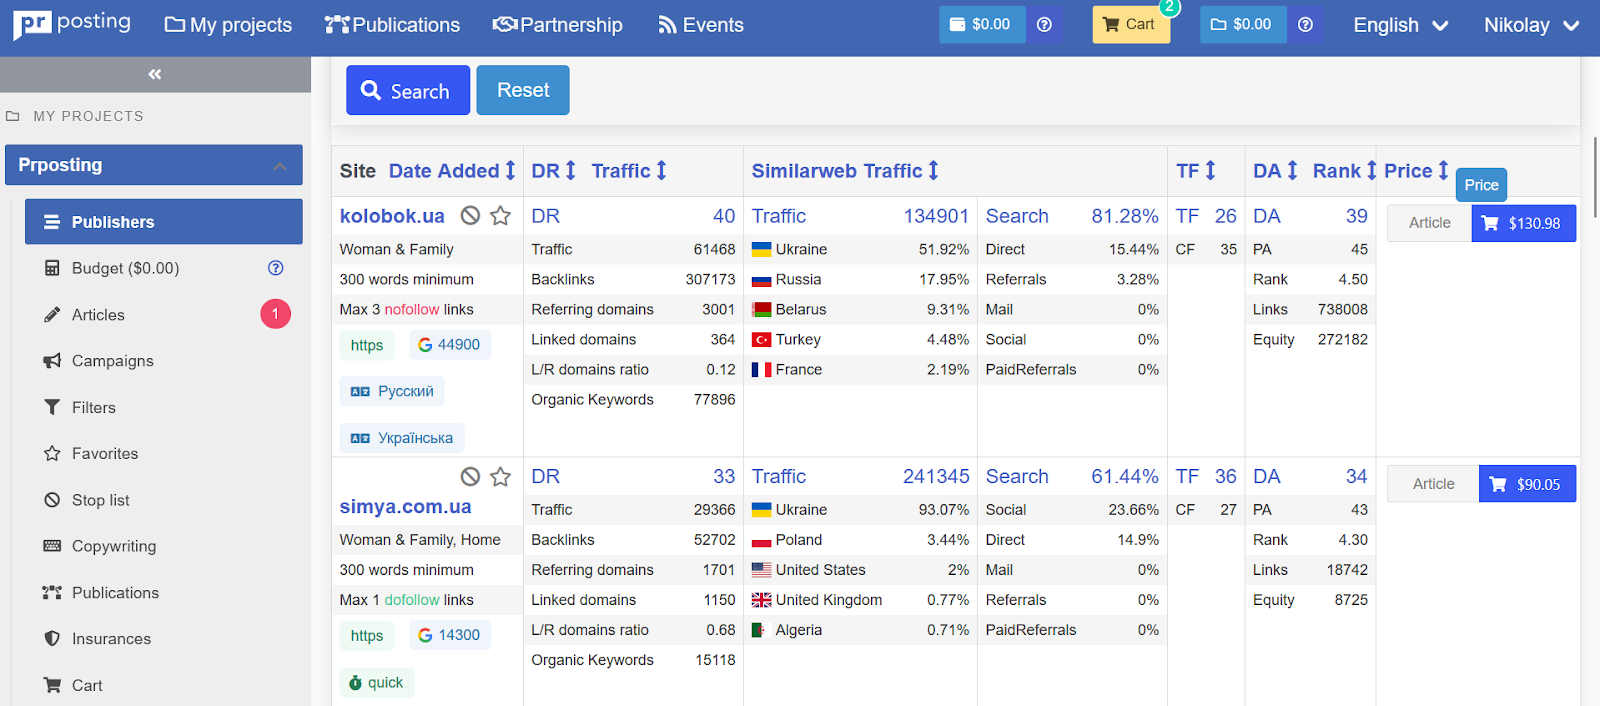This screenshot has width=1600, height=706.
Task: Add kolobok.ua article for $130.98
Action: [1524, 223]
